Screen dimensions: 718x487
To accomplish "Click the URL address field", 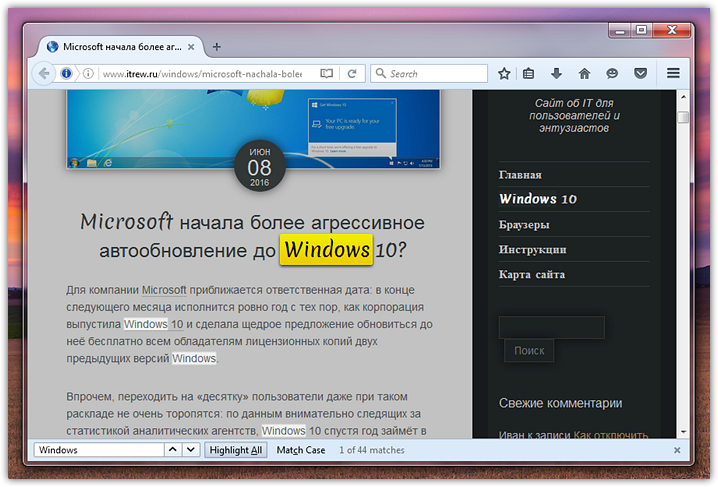I will coord(202,74).
